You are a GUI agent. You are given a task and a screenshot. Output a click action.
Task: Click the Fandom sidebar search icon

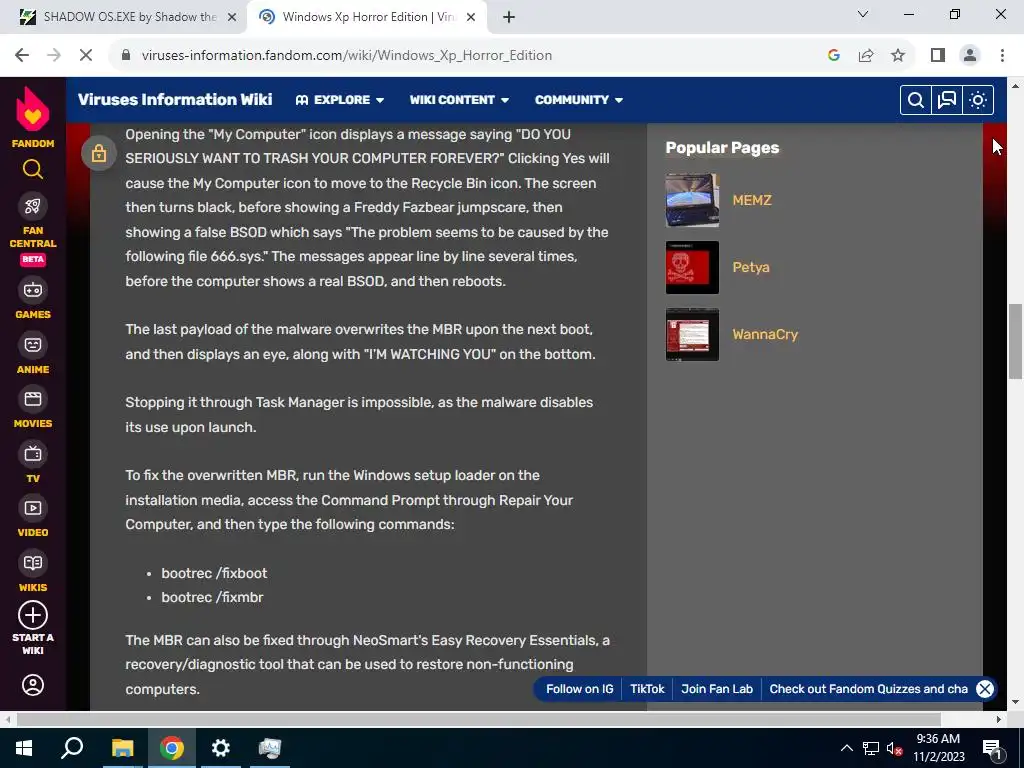click(33, 169)
